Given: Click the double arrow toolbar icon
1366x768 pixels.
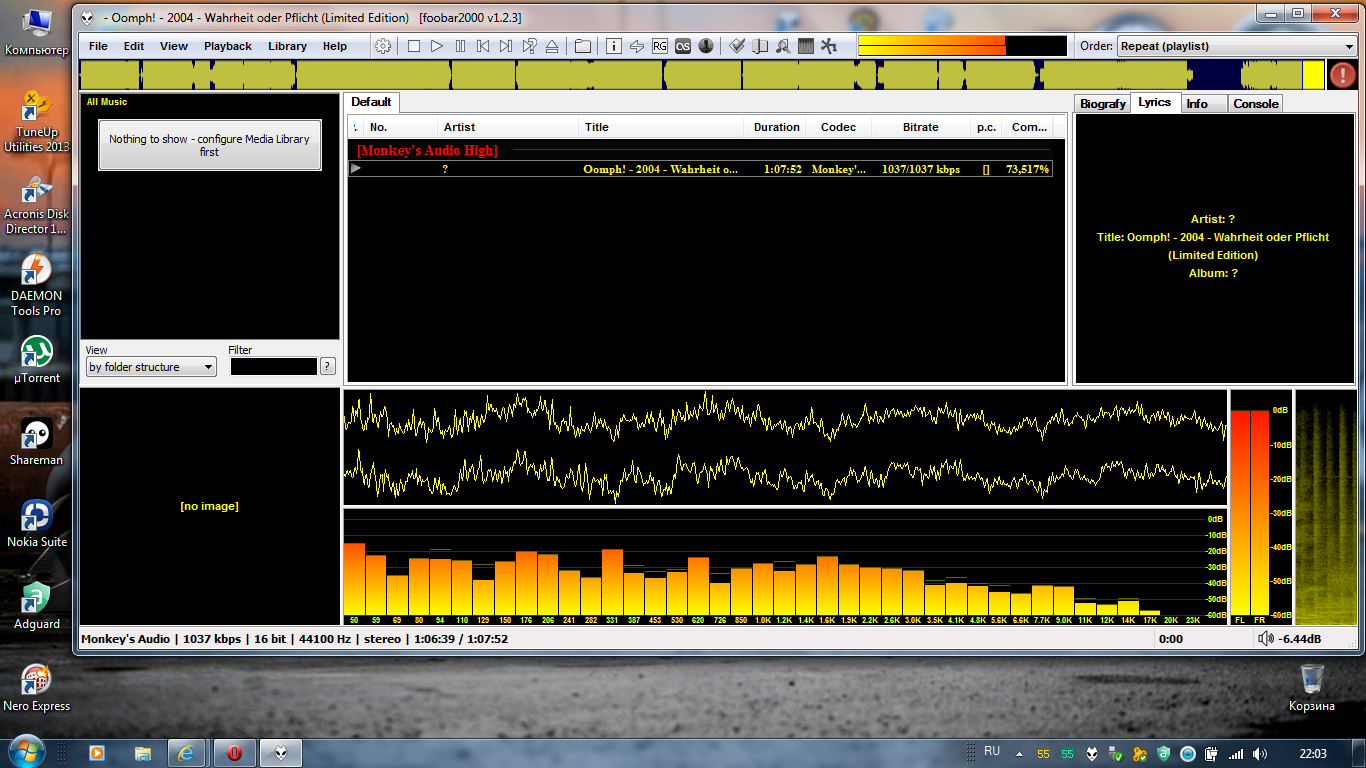Looking at the screenshot, I should pos(637,46).
